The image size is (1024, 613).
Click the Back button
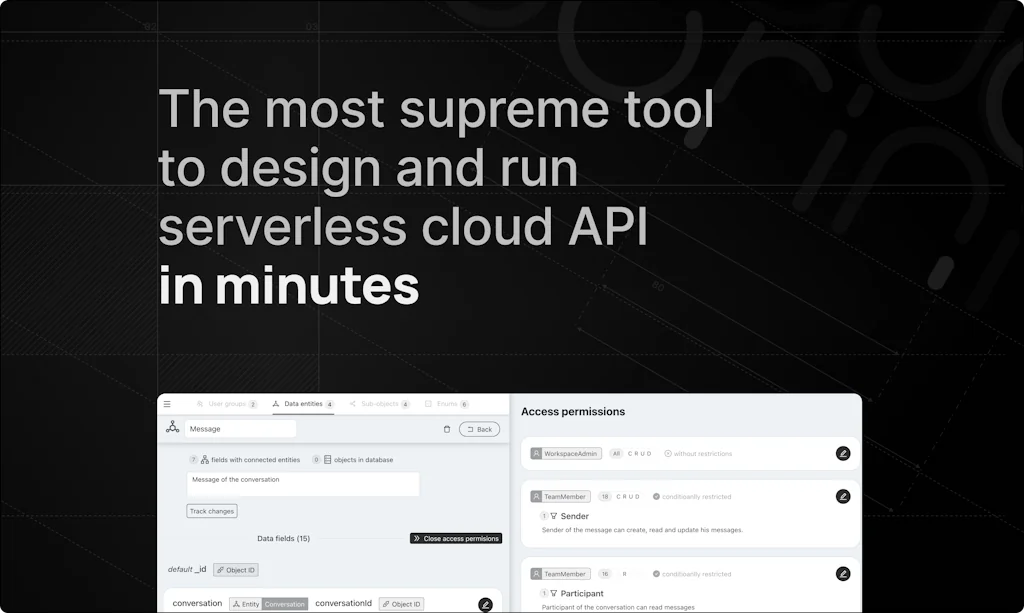point(480,429)
